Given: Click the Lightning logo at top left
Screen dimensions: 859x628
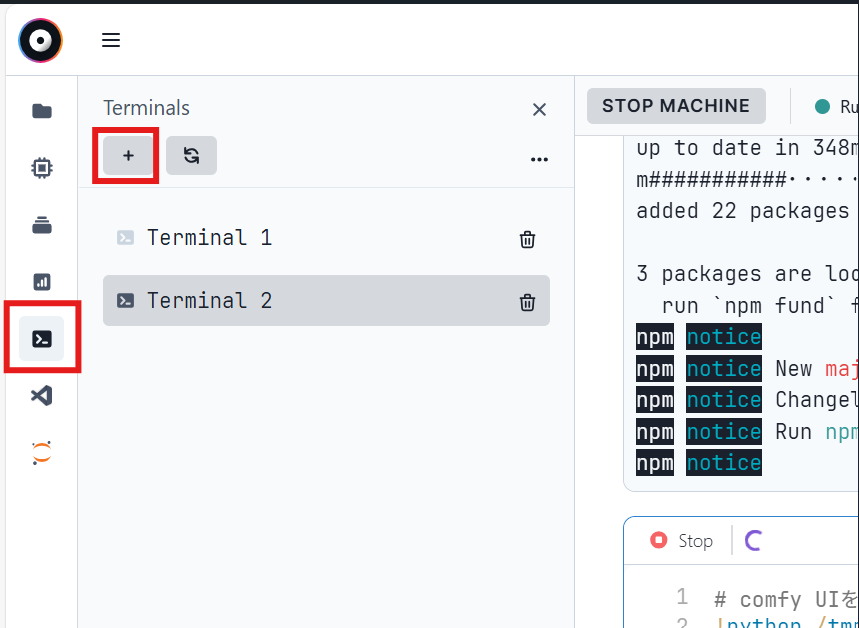Looking at the screenshot, I should tap(40, 40).
